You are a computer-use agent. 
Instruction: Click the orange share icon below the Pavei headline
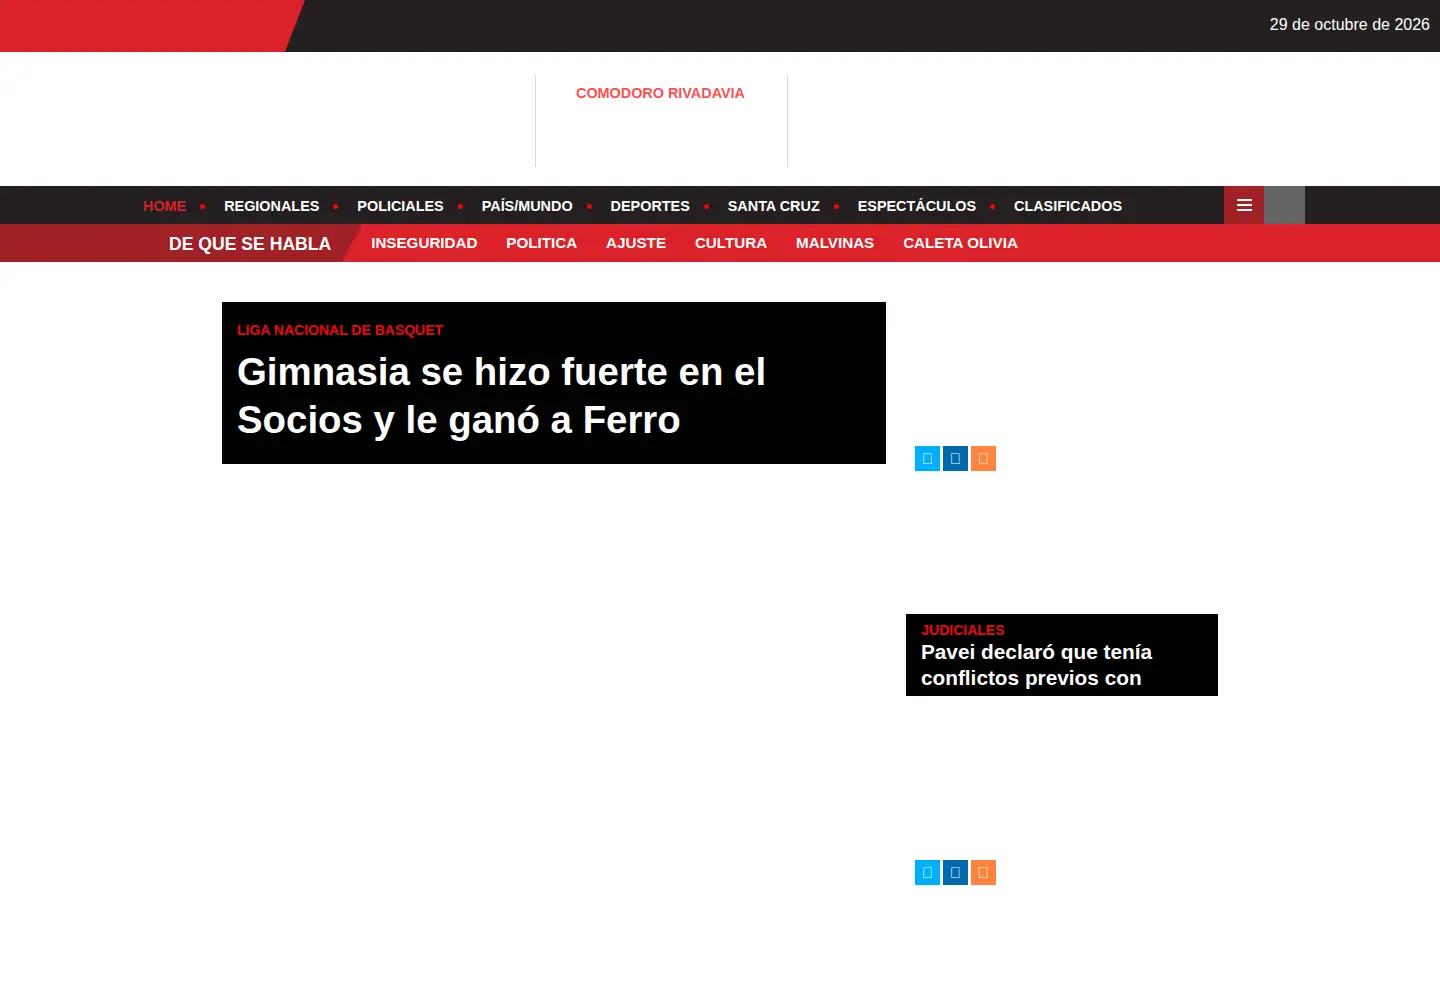(983, 873)
